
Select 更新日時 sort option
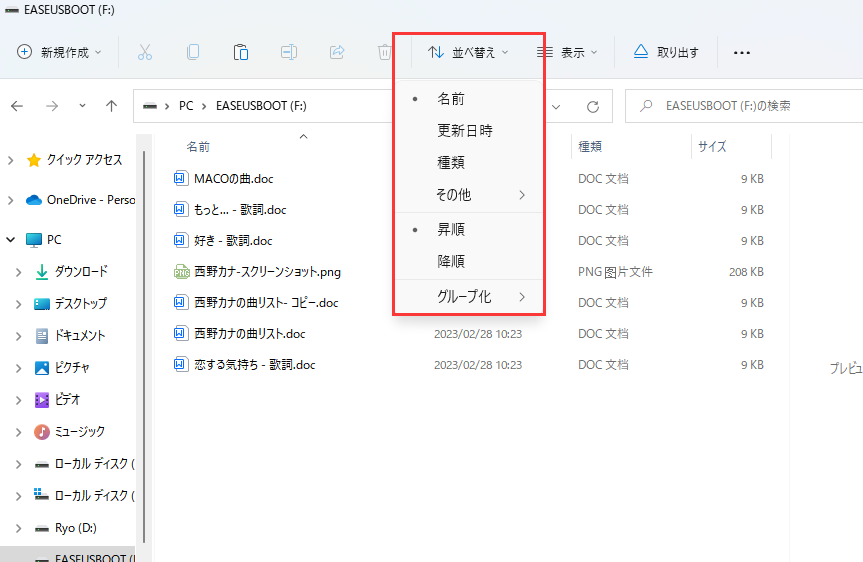[x=469, y=131]
